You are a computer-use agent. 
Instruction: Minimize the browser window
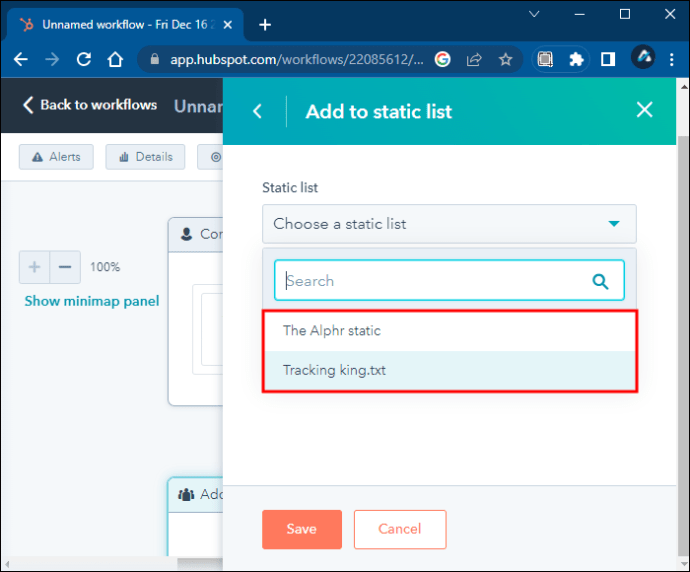coord(580,14)
